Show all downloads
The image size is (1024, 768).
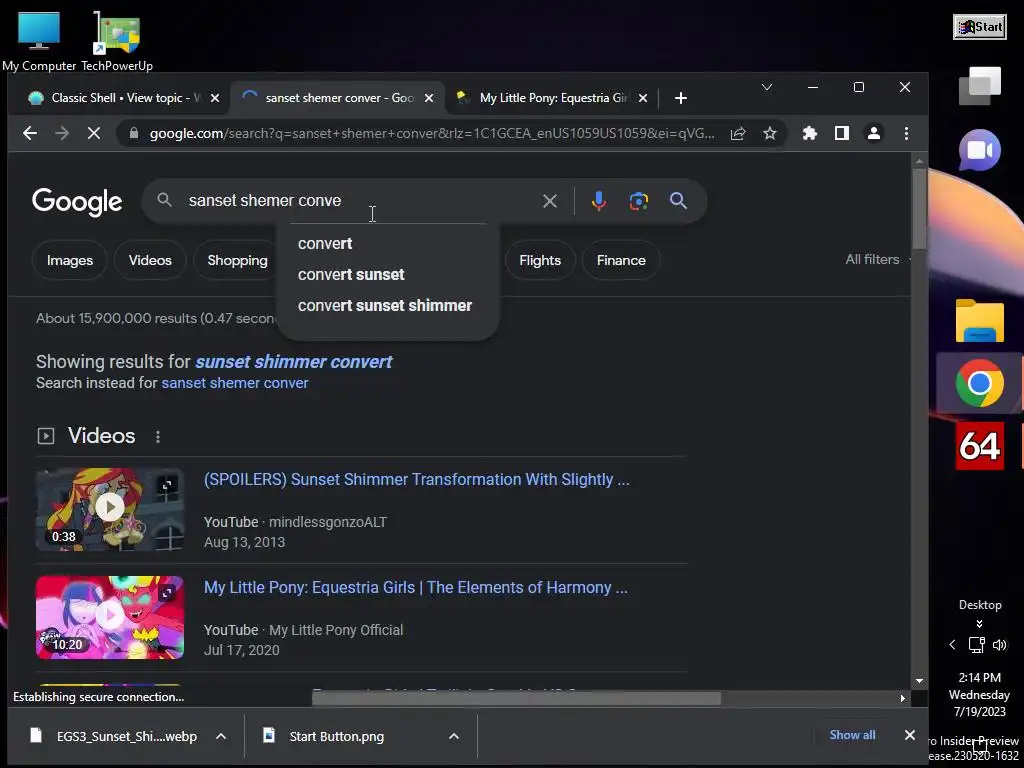coord(852,735)
